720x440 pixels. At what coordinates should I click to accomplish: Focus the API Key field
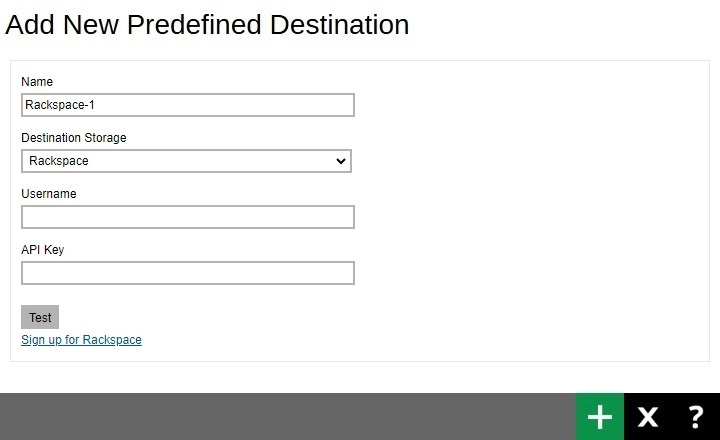188,273
